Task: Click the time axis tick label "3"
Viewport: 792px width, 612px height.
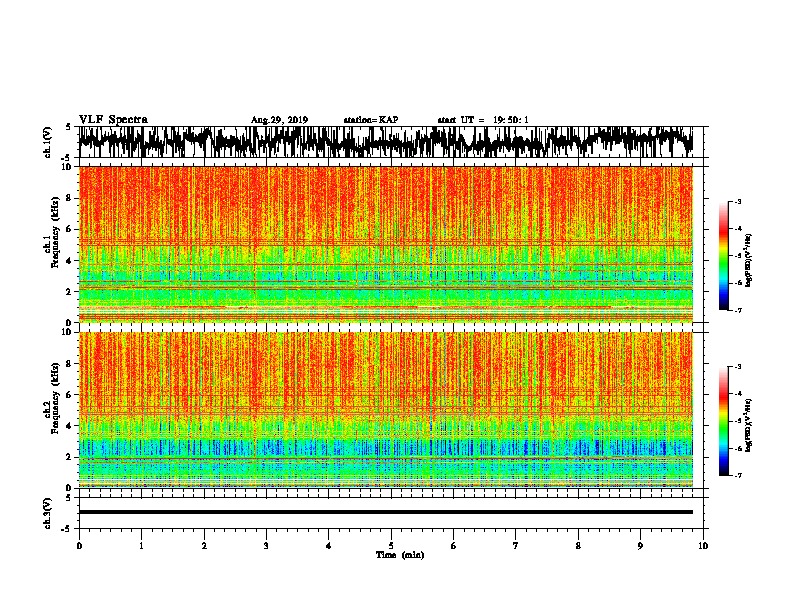Action: pos(266,546)
